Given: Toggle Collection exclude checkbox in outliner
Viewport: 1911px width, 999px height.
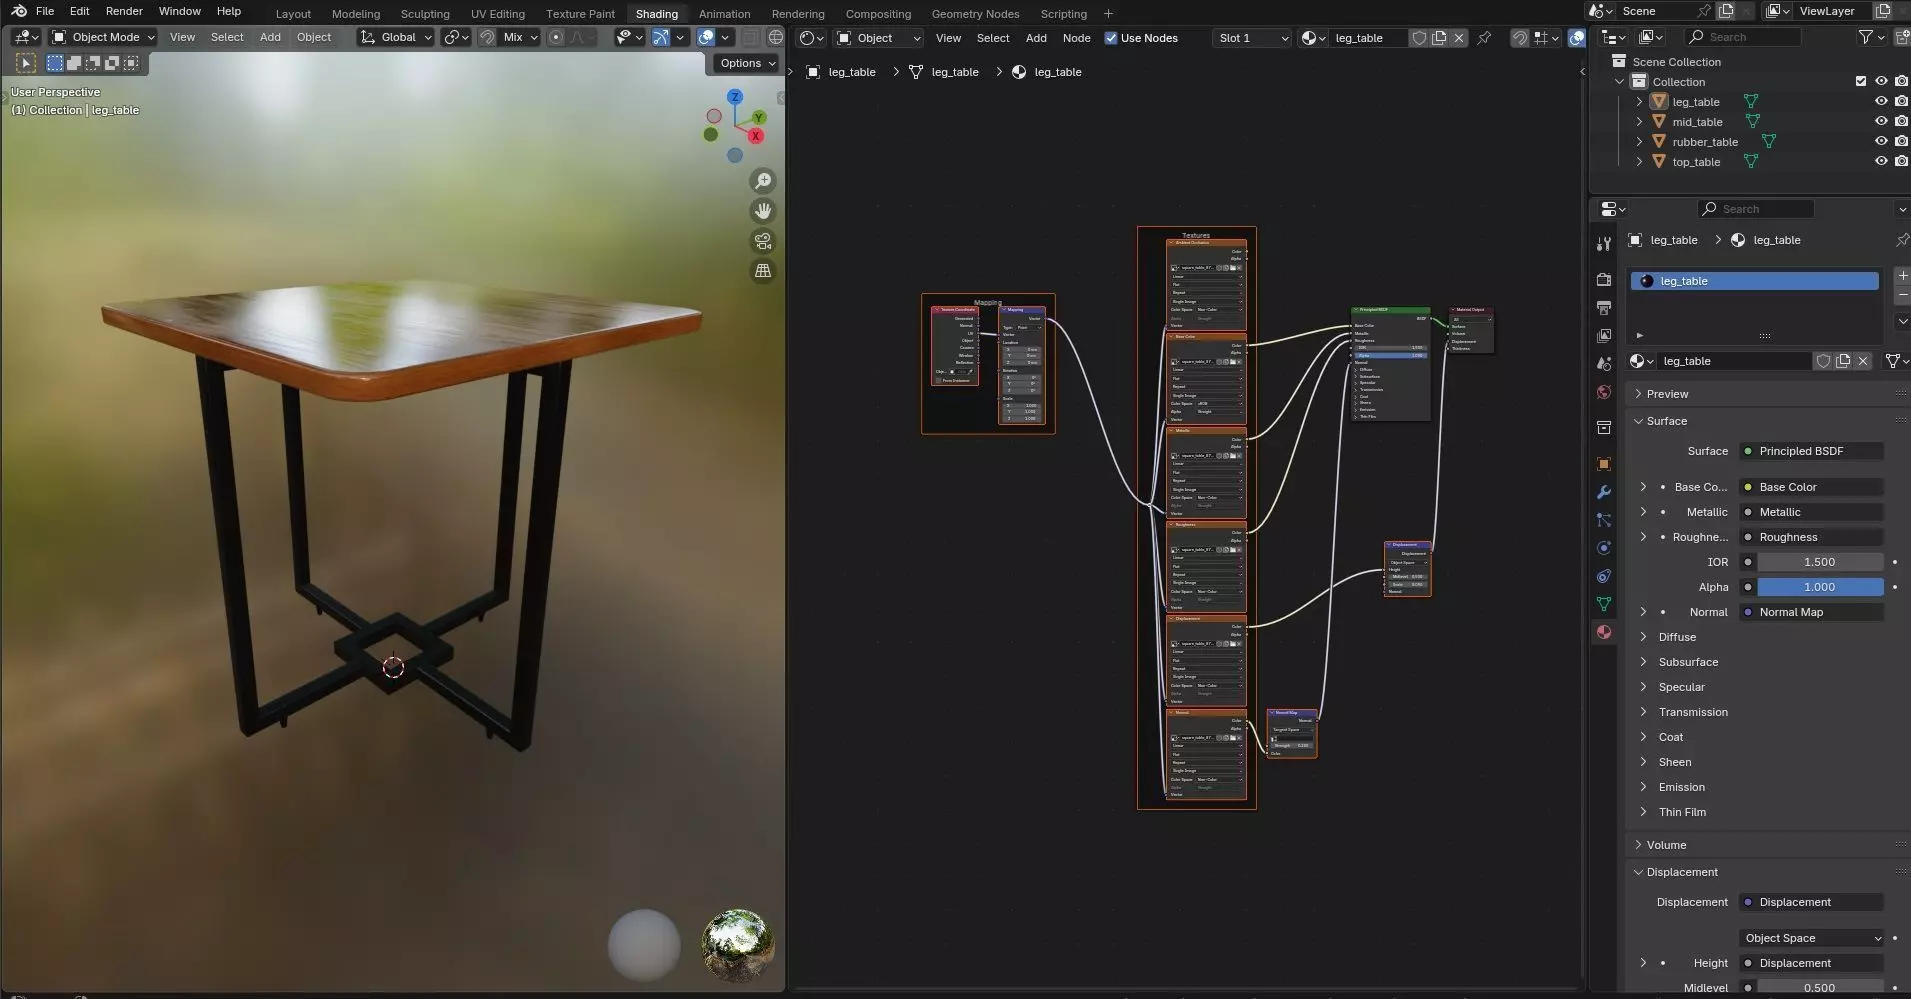Looking at the screenshot, I should 1861,82.
